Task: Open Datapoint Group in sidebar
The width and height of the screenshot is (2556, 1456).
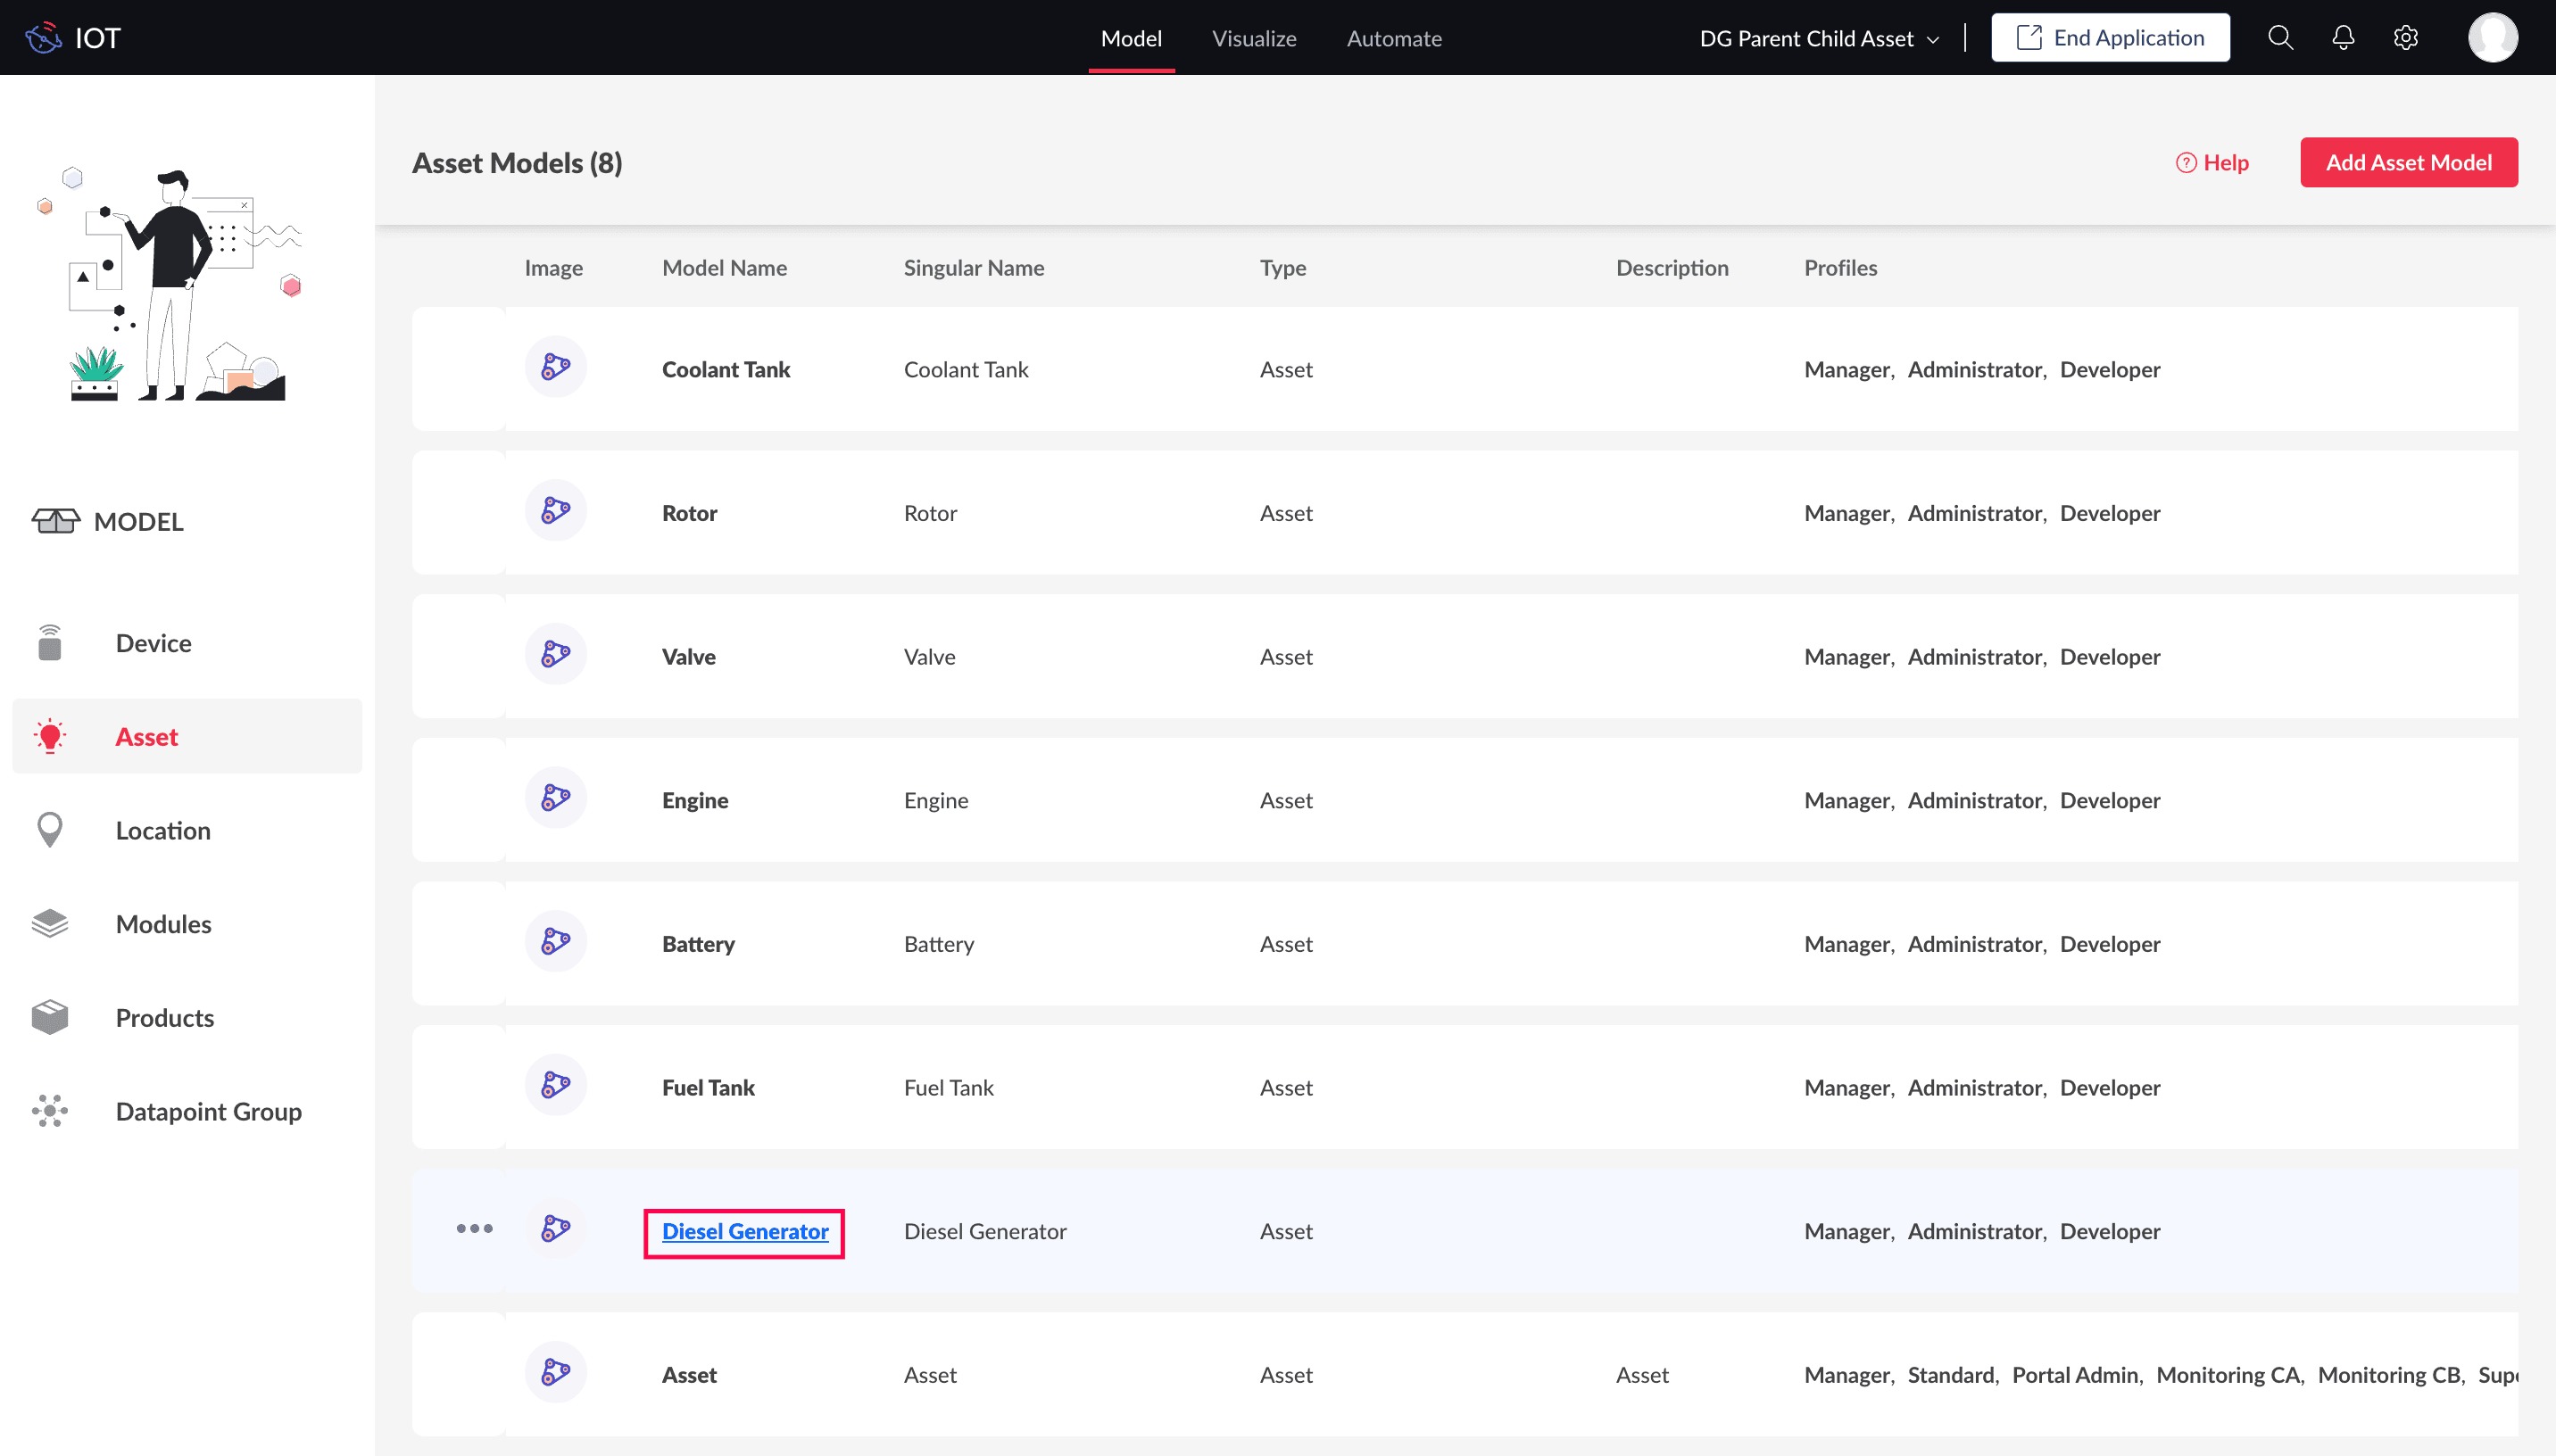Action: click(208, 1111)
